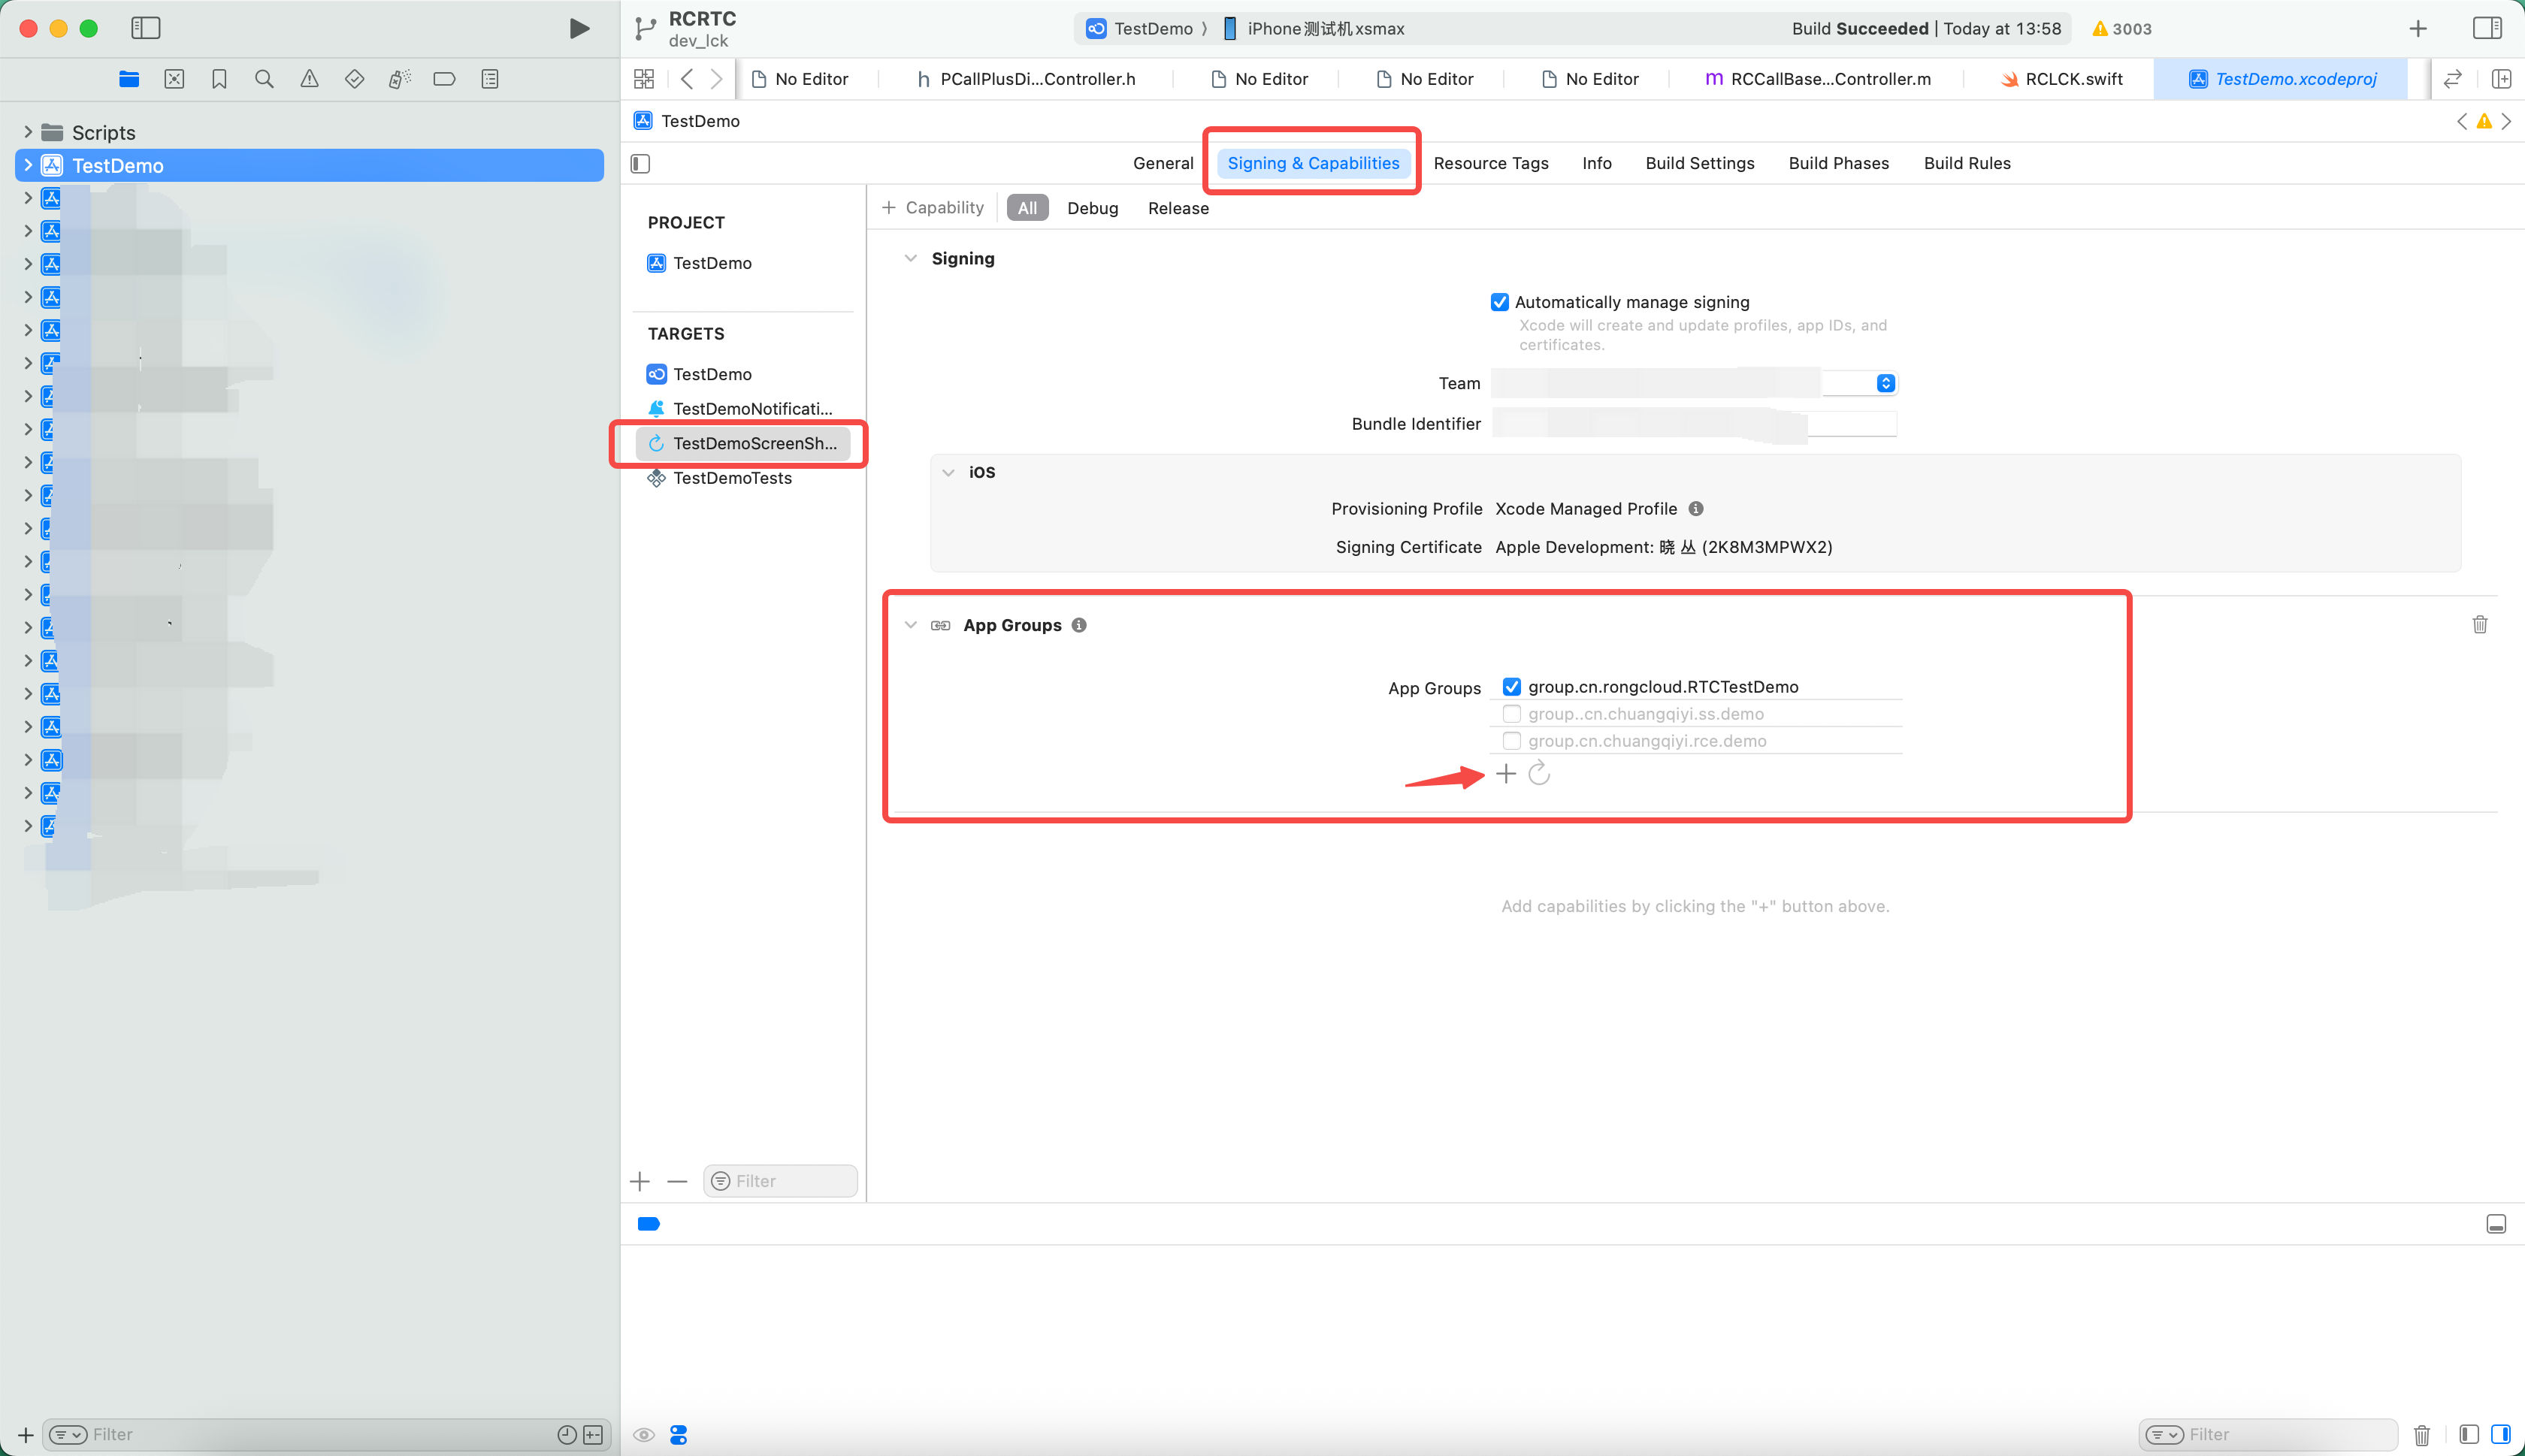The image size is (2525, 1456).
Task: Click the add editor plus icon in toolbar
Action: pyautogui.click(x=2418, y=28)
